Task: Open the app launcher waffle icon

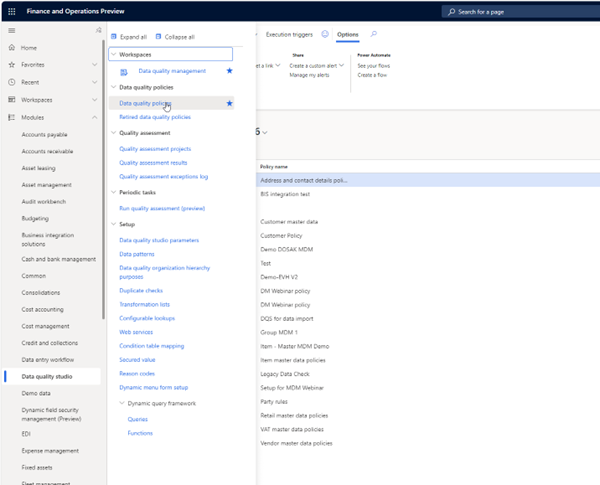Action: 11,11
